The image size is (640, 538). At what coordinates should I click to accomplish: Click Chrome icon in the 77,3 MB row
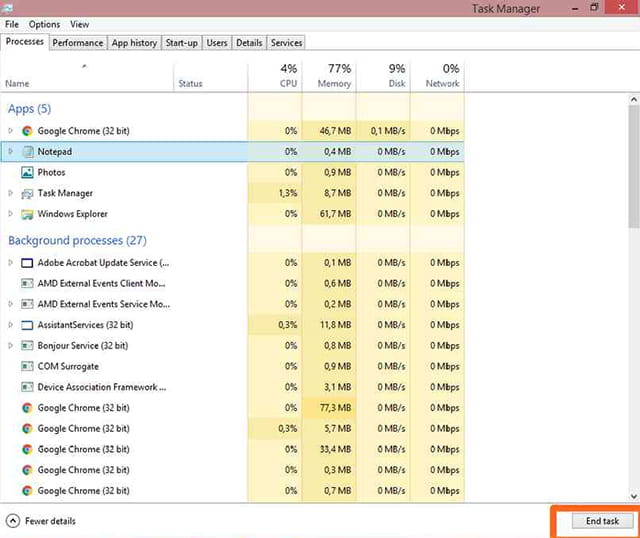click(x=27, y=408)
